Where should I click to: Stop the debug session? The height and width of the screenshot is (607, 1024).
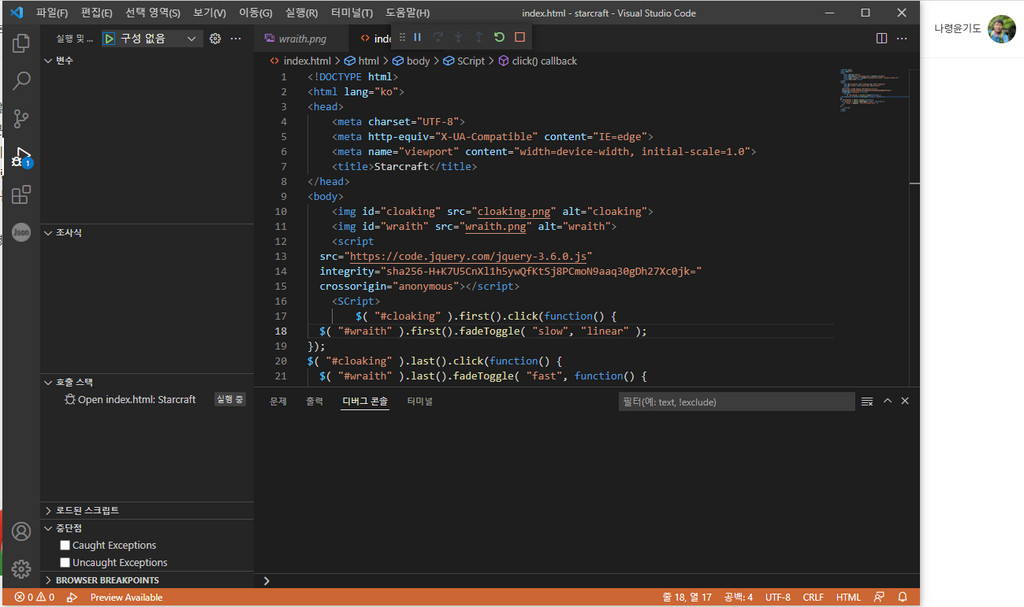[x=520, y=38]
